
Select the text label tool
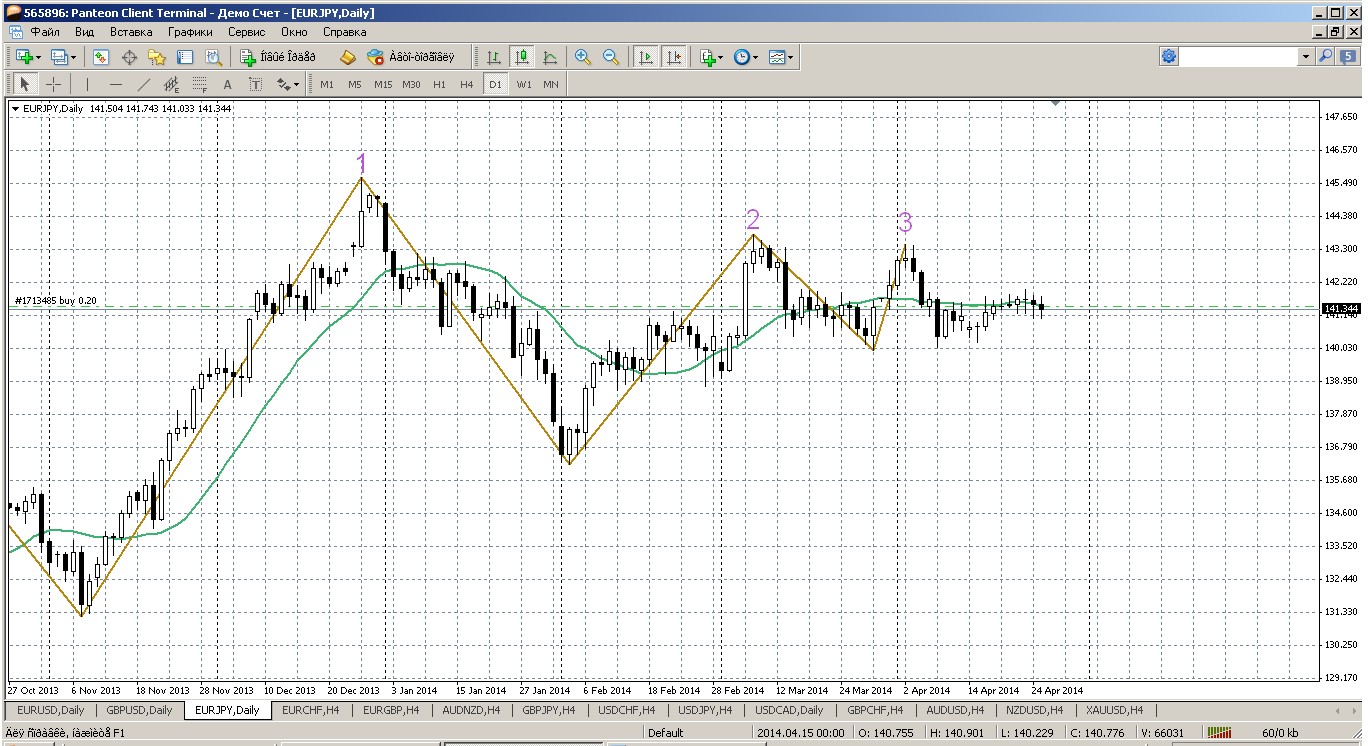[x=227, y=84]
